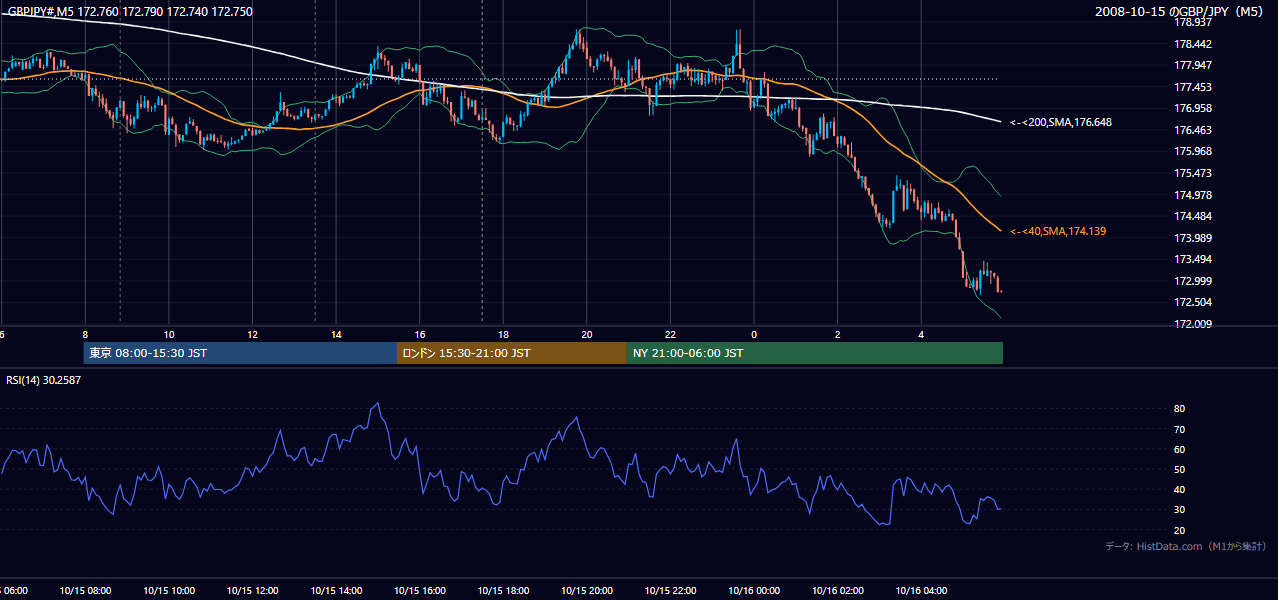Click the 東京 08:00-15:30 JST session bar

coord(240,353)
